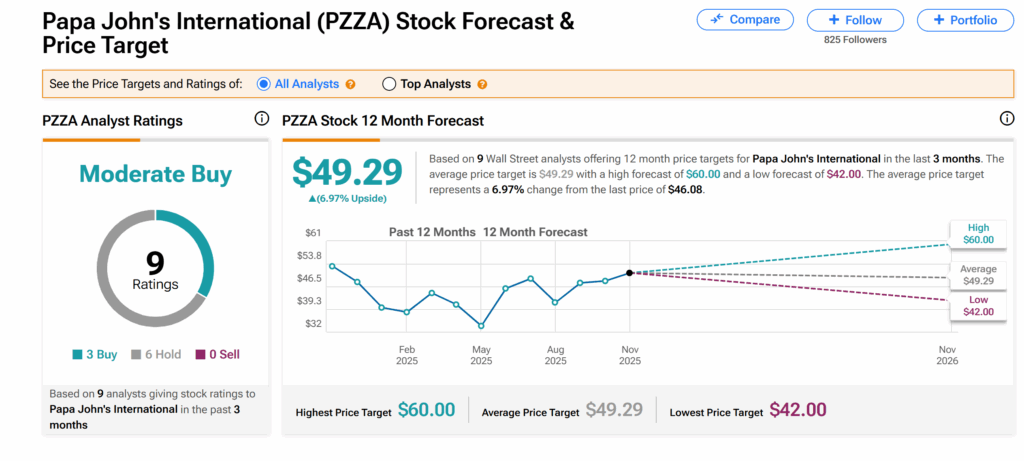Image resolution: width=1024 pixels, height=461 pixels.
Task: Select the All Analysts radio button
Action: coord(264,84)
